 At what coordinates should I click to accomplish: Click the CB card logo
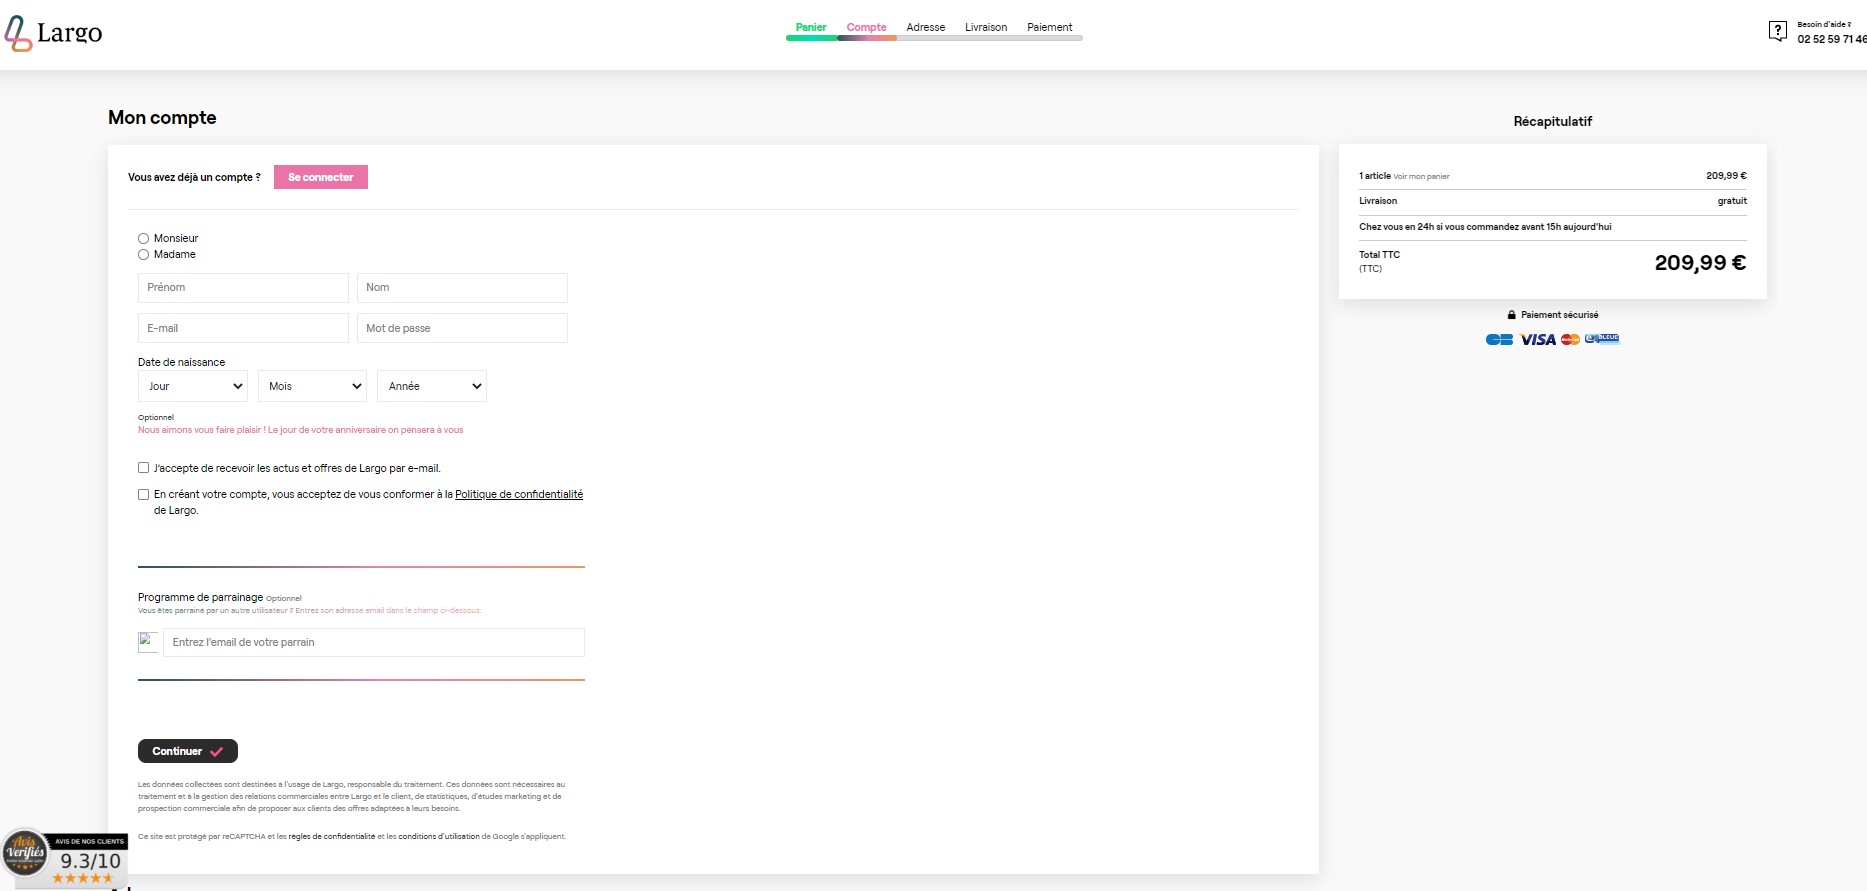click(x=1499, y=340)
